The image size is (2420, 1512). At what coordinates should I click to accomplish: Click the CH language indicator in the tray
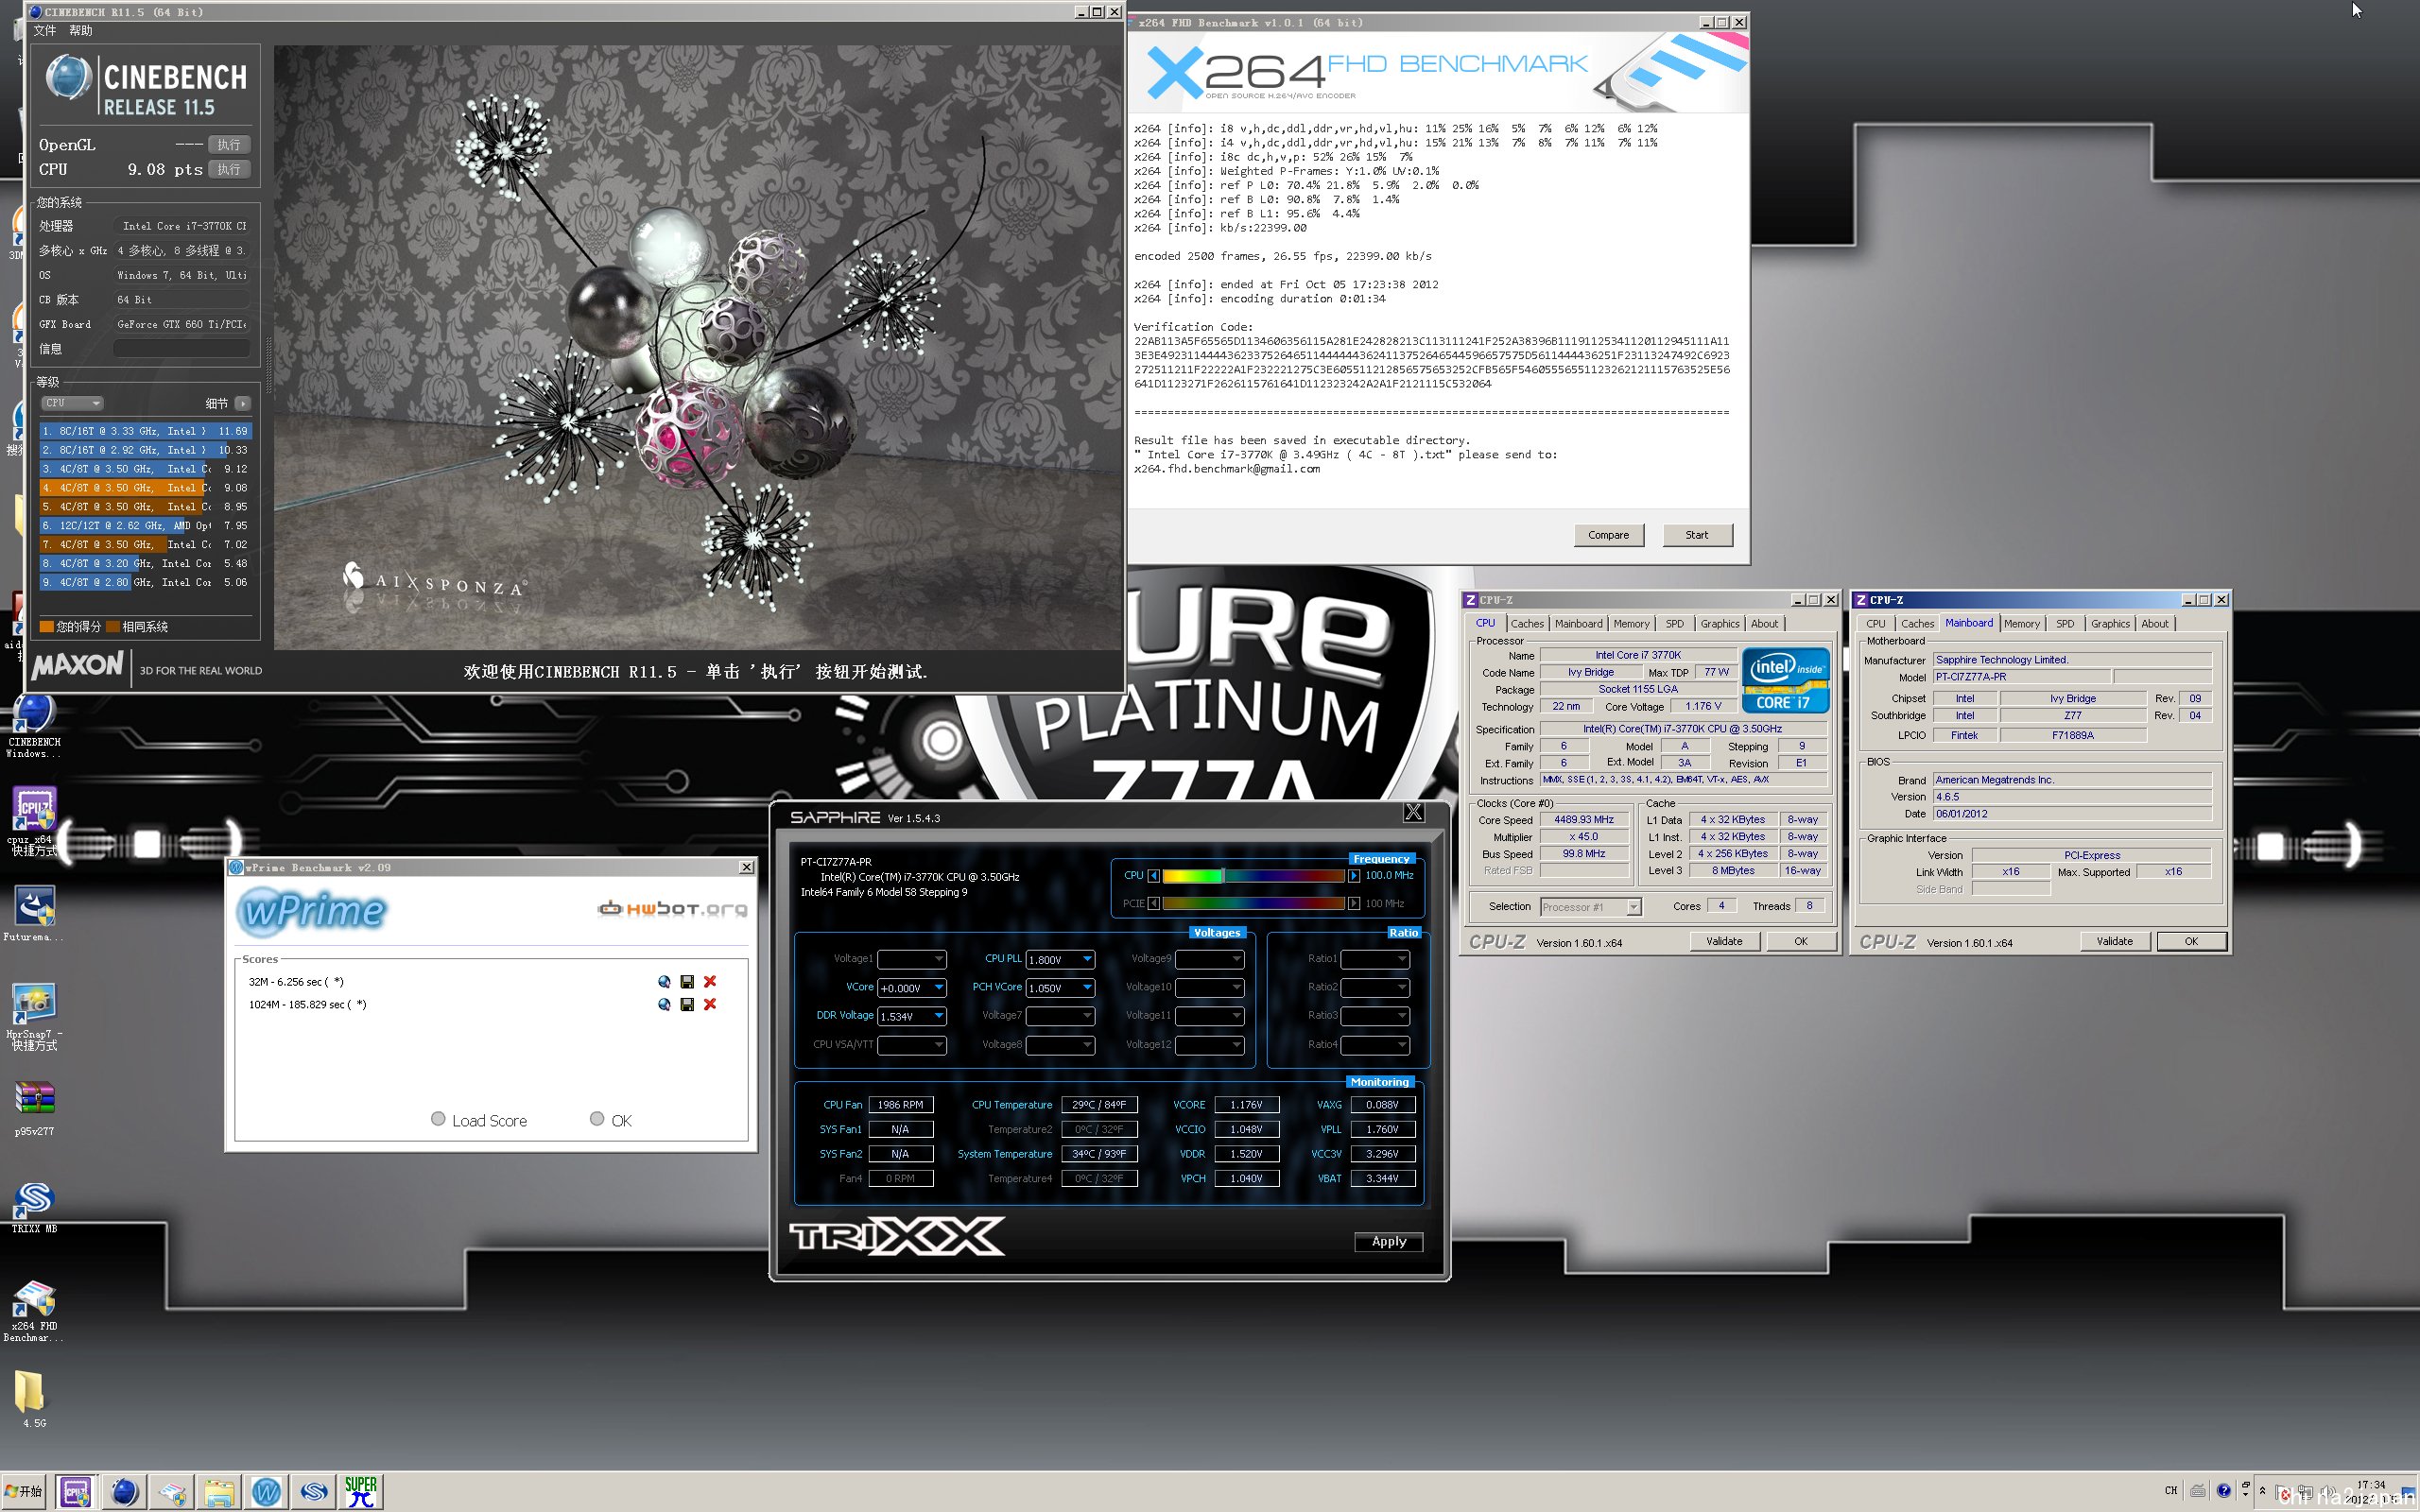click(x=2171, y=1490)
